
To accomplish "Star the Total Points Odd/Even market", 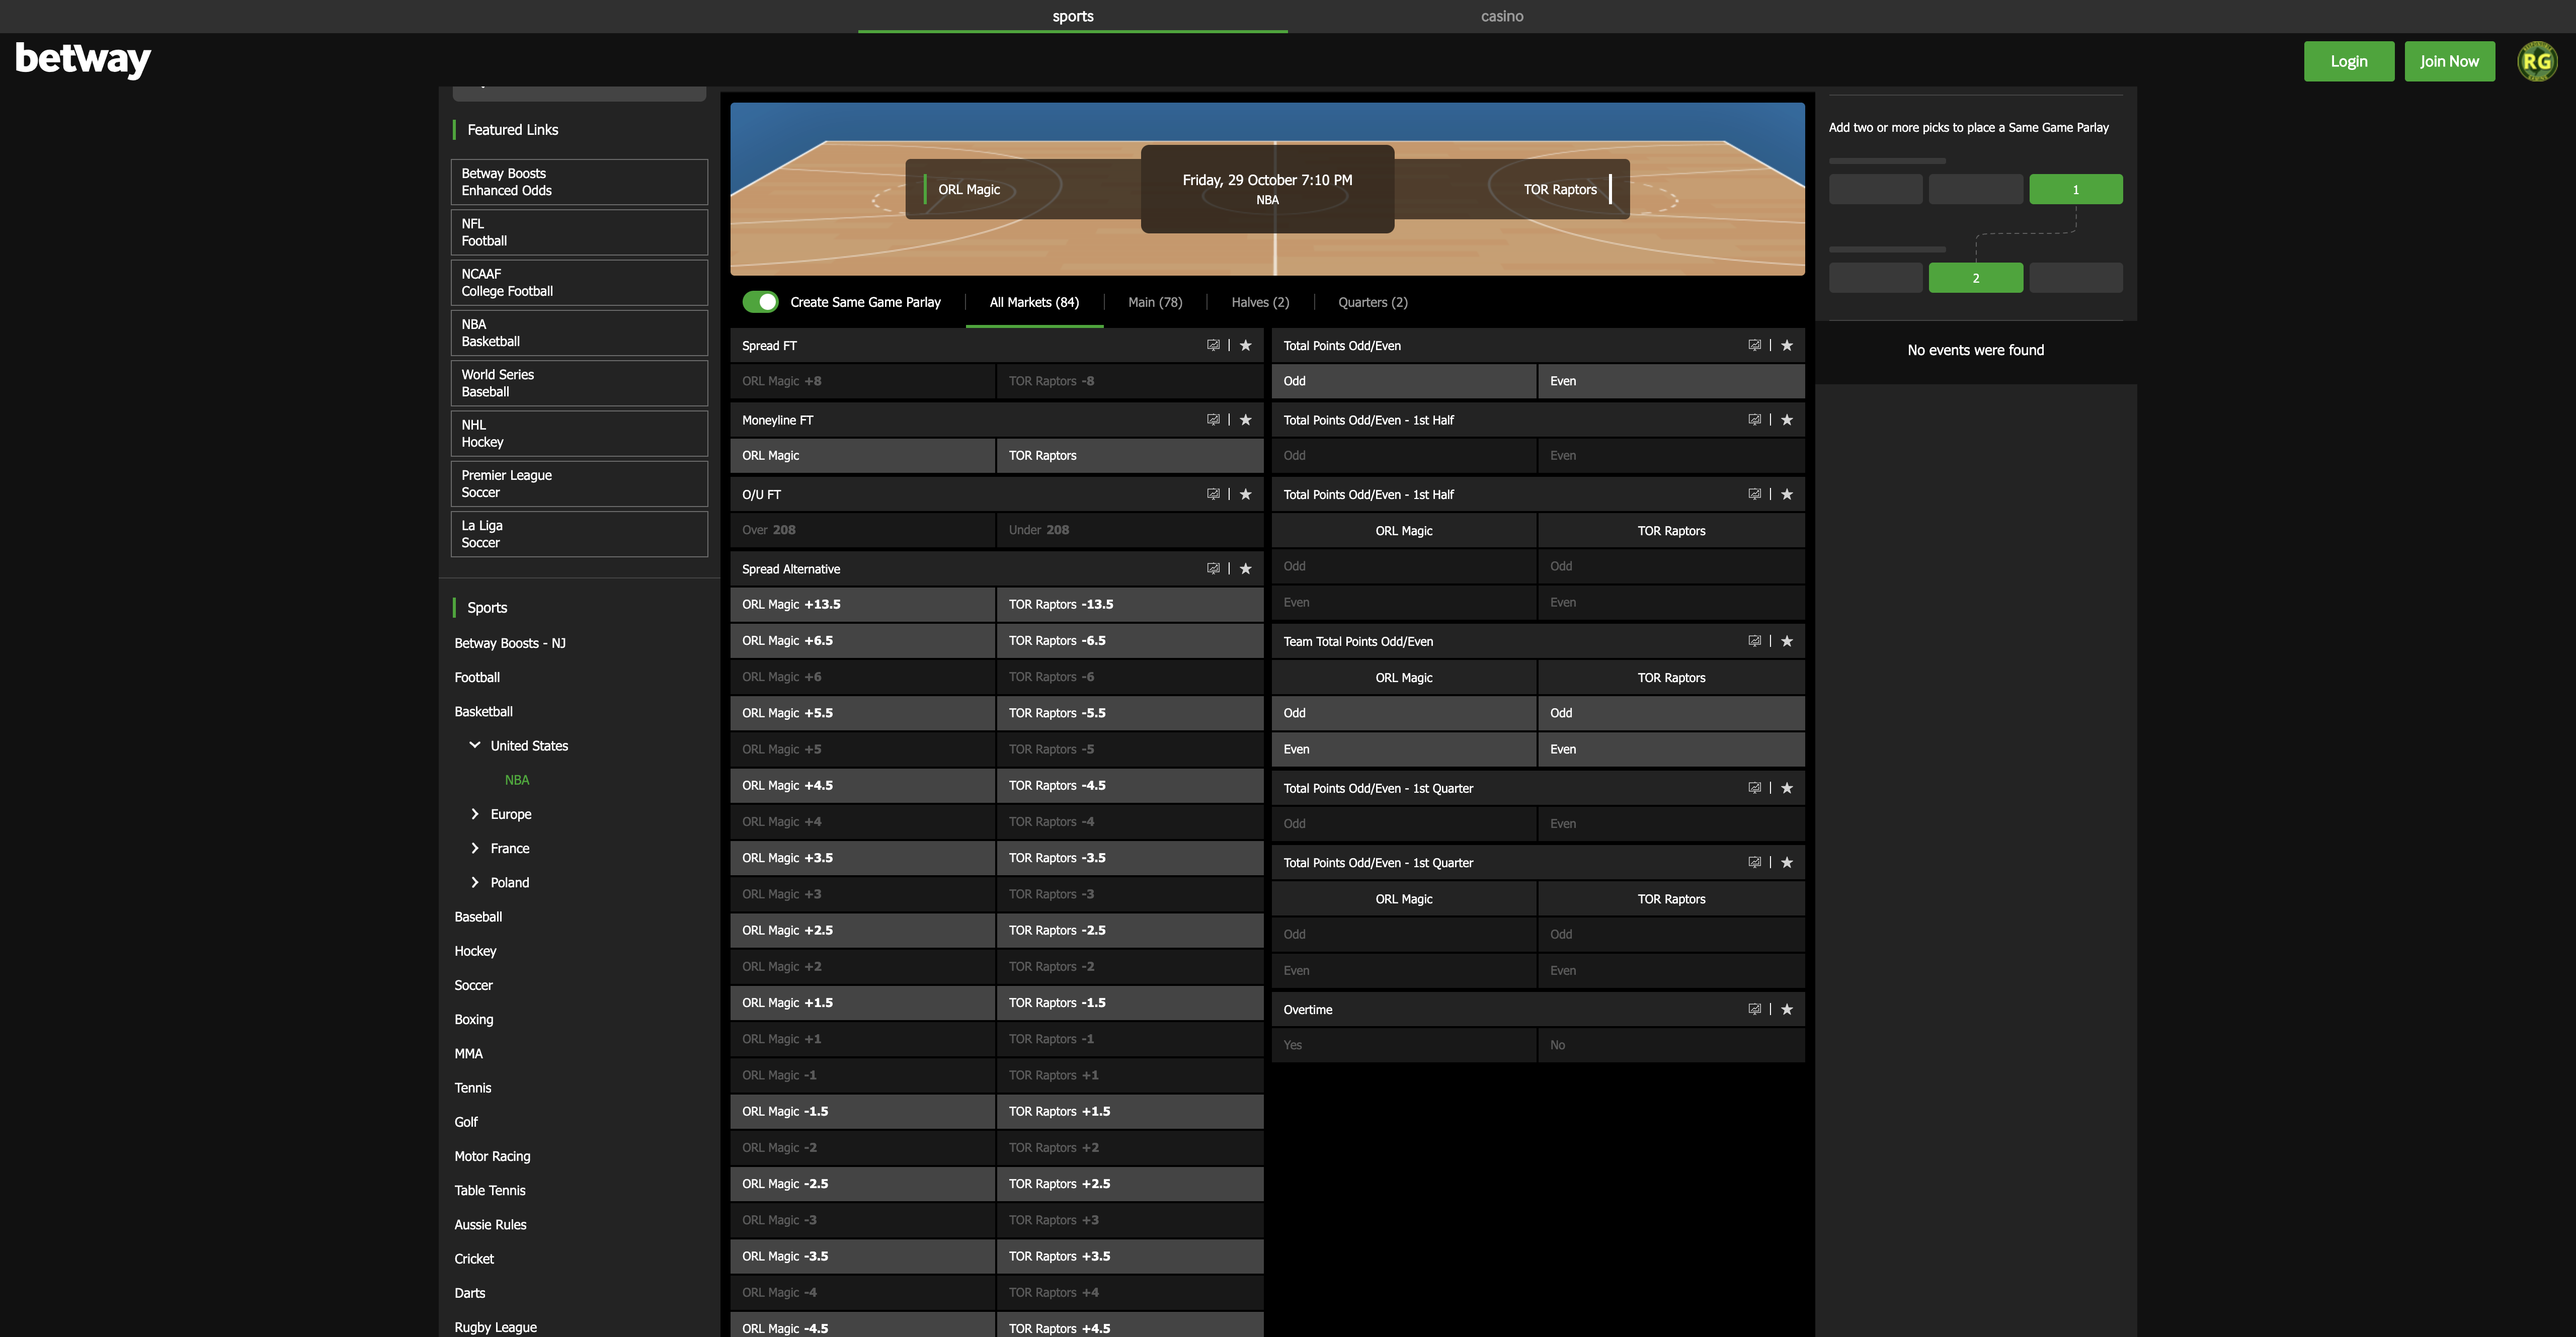I will 1786,346.
